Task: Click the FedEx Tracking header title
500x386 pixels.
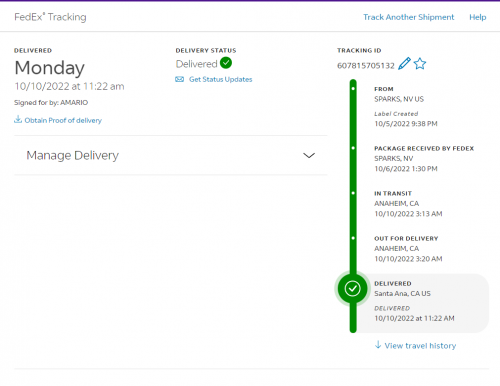Action: [x=50, y=17]
